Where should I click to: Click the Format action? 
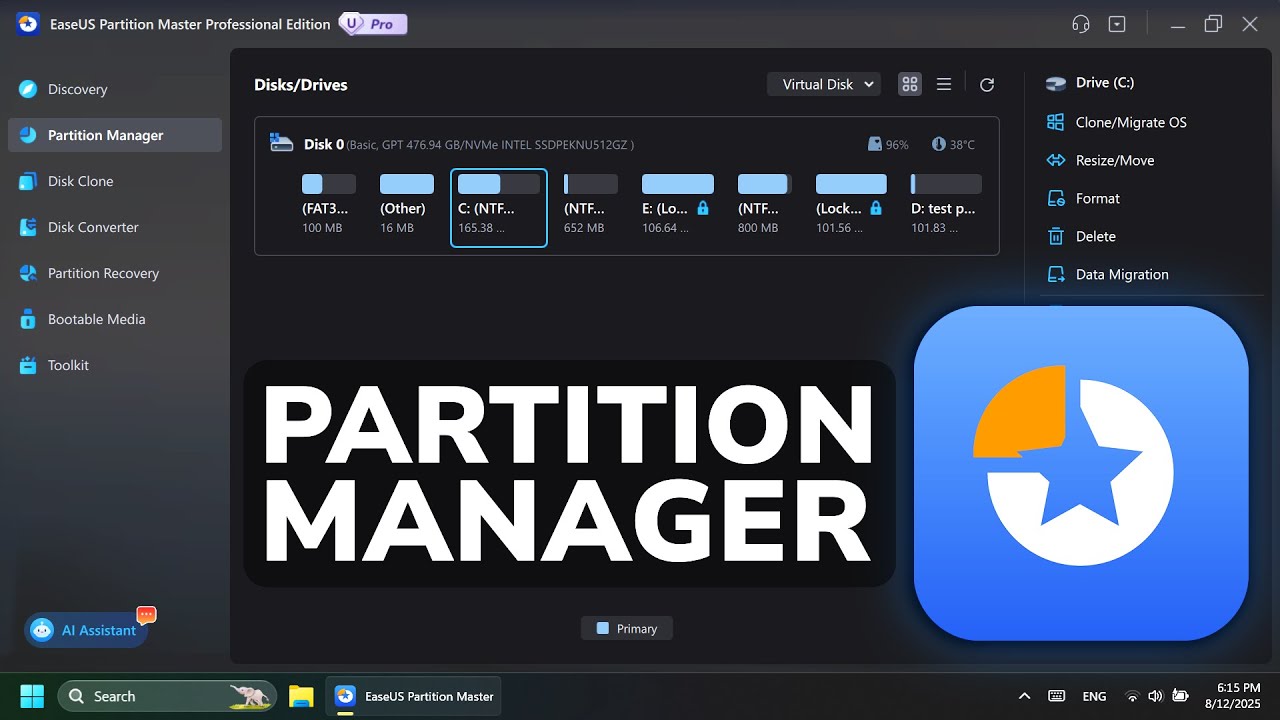(1083, 198)
